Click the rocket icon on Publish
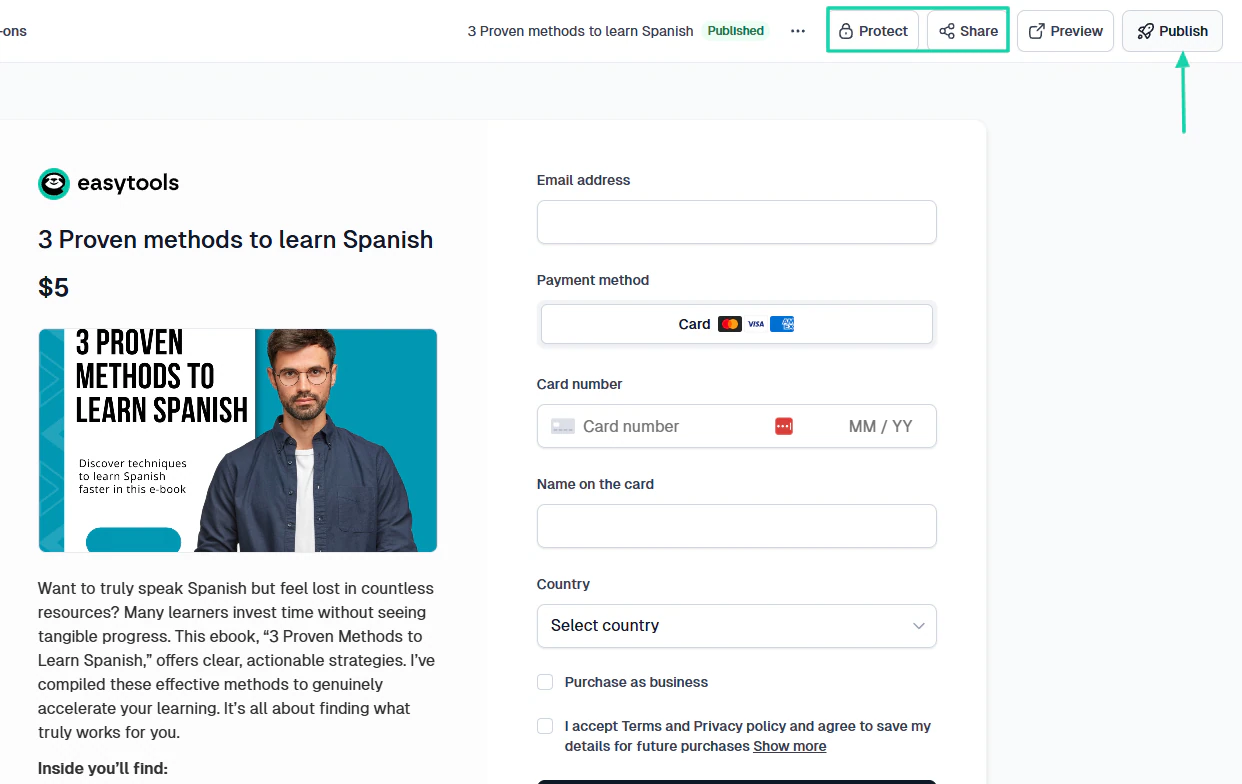 [1146, 31]
